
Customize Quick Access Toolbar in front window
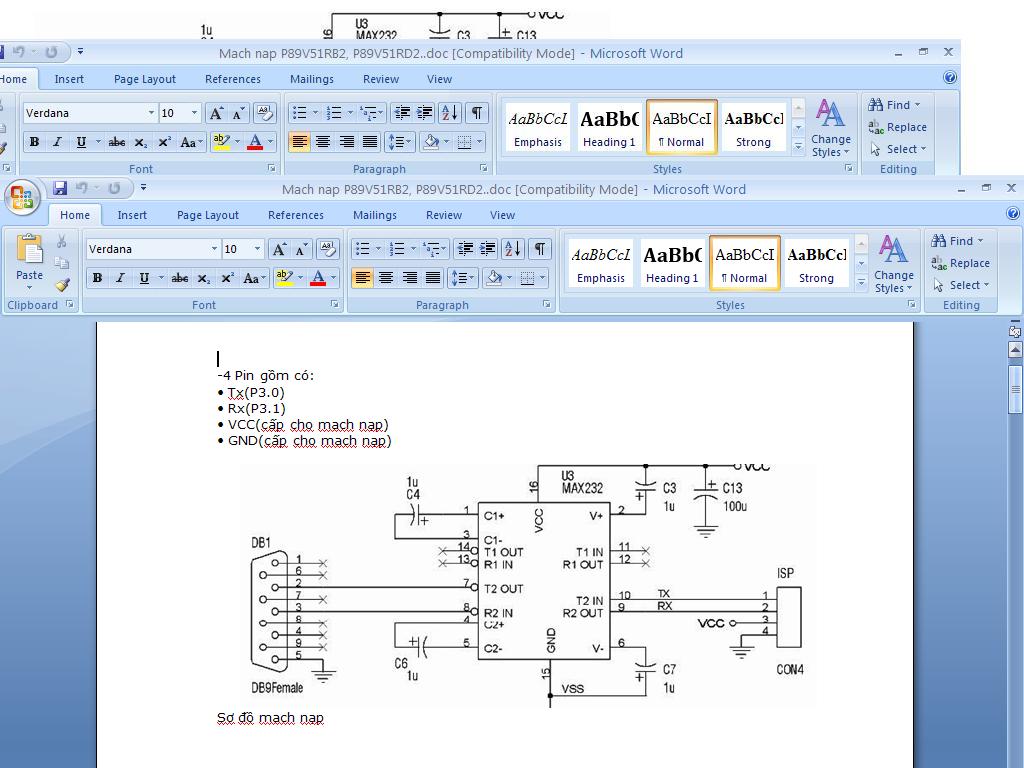(143, 188)
